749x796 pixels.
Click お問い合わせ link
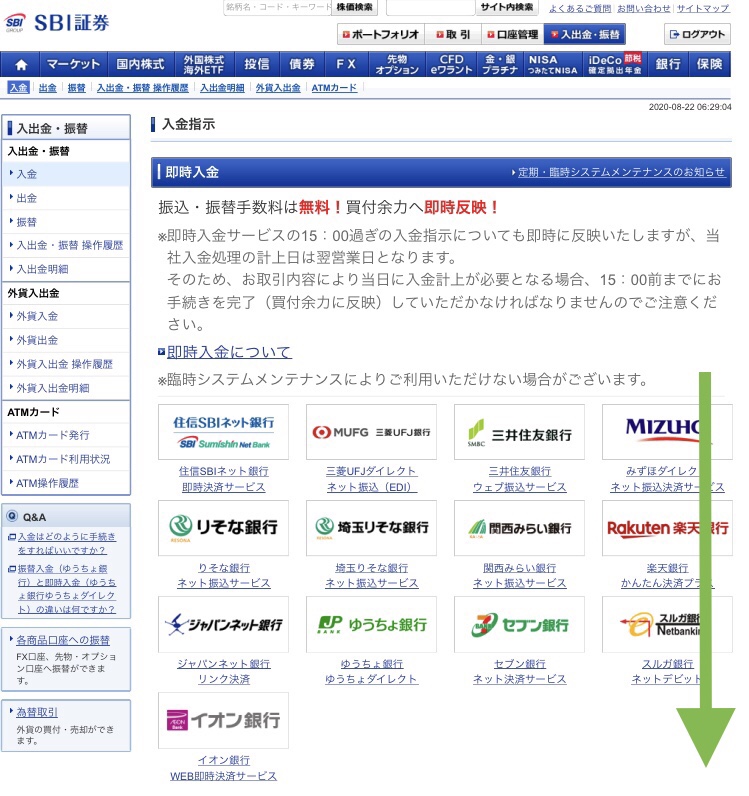coord(644,8)
